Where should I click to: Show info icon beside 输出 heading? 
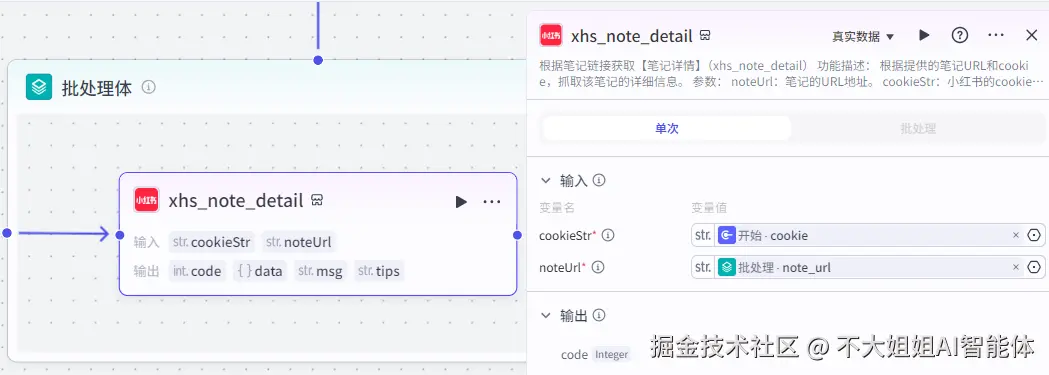(x=599, y=315)
